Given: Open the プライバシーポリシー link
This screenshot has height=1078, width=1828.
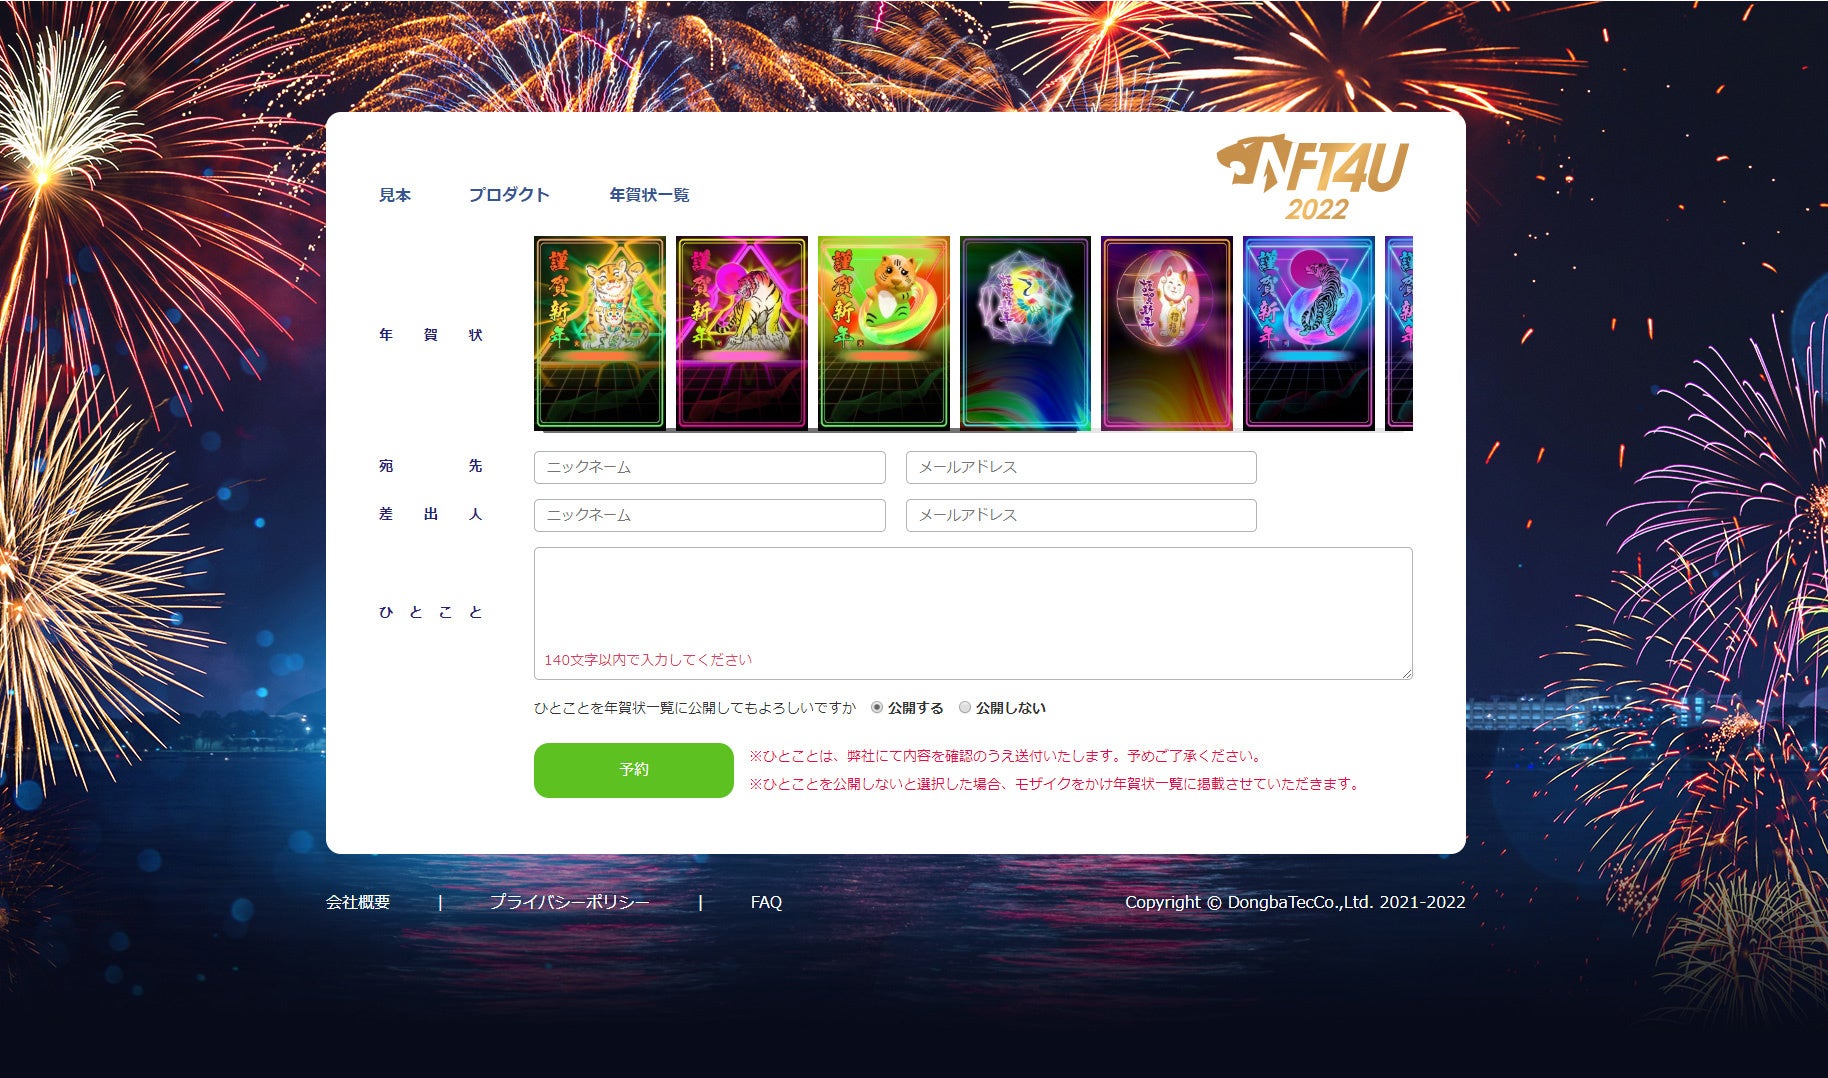Looking at the screenshot, I should 570,902.
